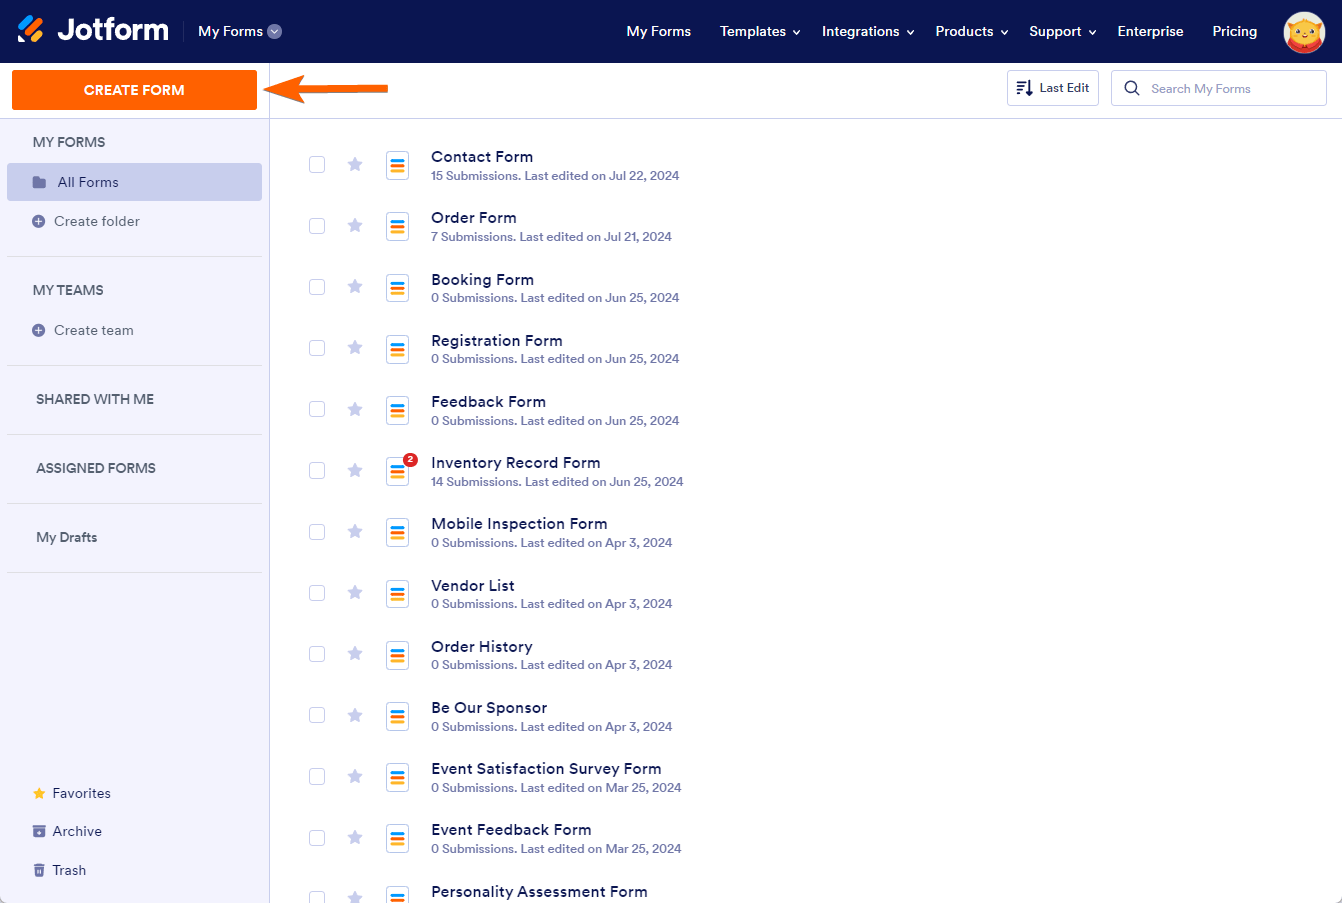Open the My Forms switcher dropdown
The image size is (1342, 903).
pos(240,31)
